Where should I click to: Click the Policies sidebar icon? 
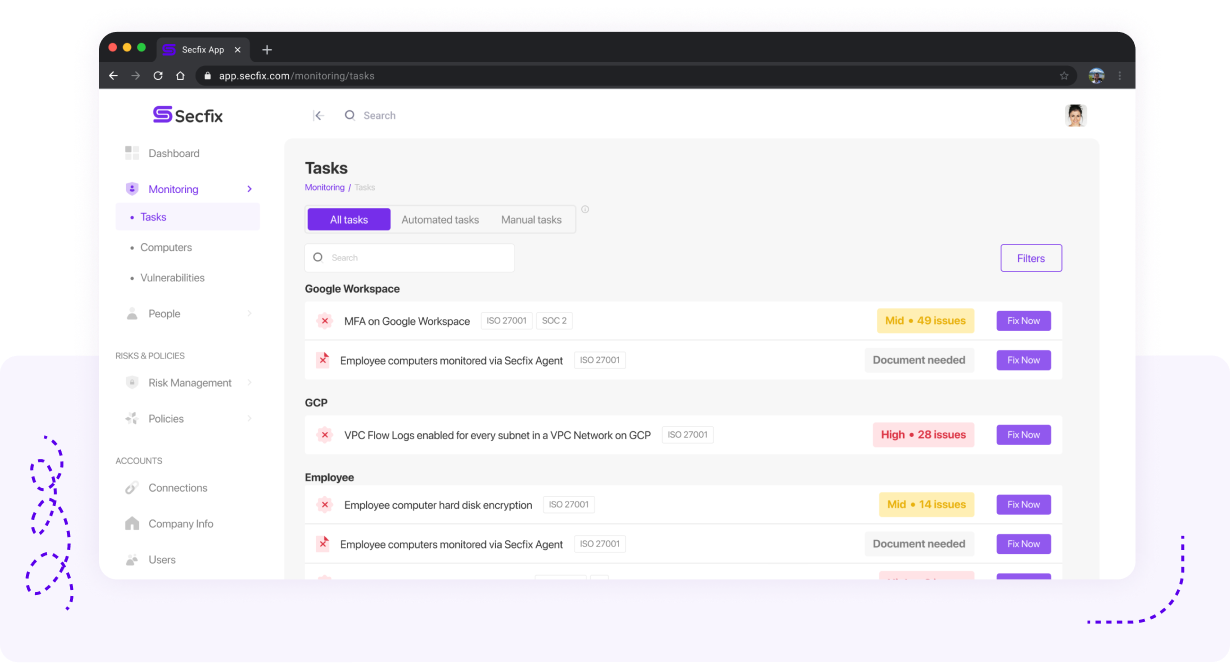[x=132, y=419]
